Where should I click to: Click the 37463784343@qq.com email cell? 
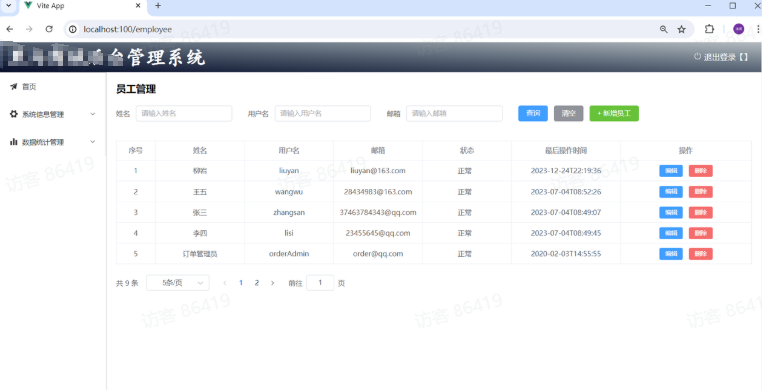[378, 212]
